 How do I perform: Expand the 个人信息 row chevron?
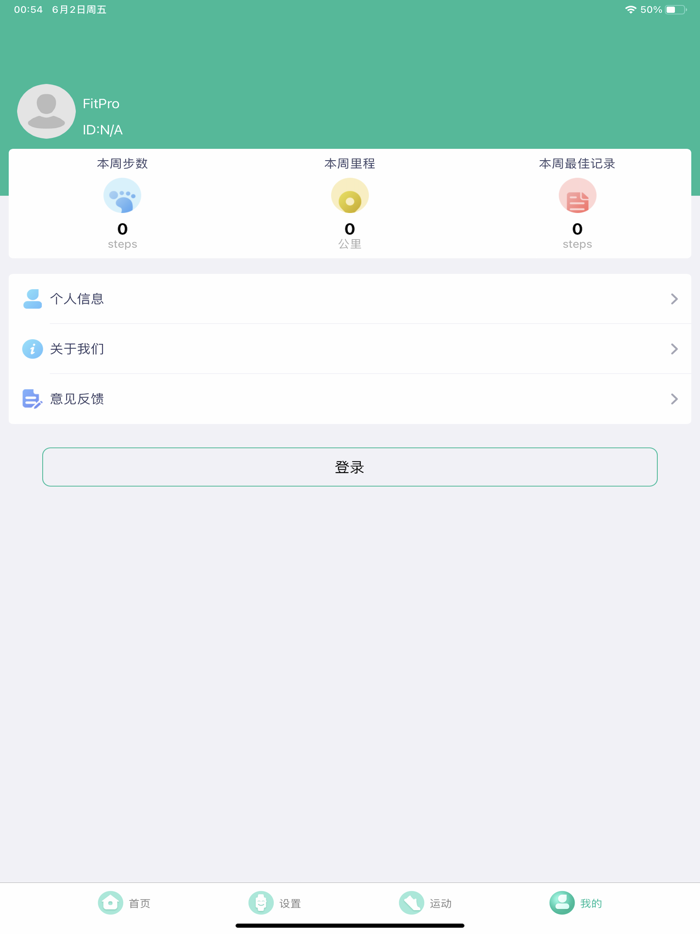[x=674, y=299]
